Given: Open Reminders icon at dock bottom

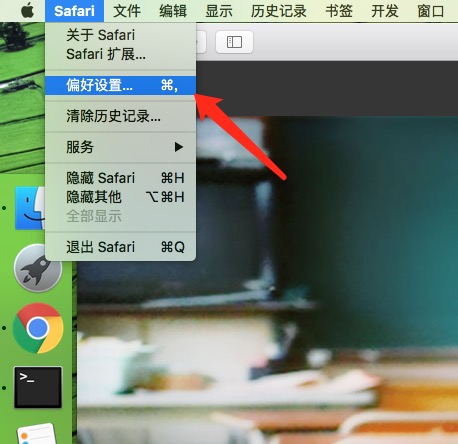Looking at the screenshot, I should point(37,433).
